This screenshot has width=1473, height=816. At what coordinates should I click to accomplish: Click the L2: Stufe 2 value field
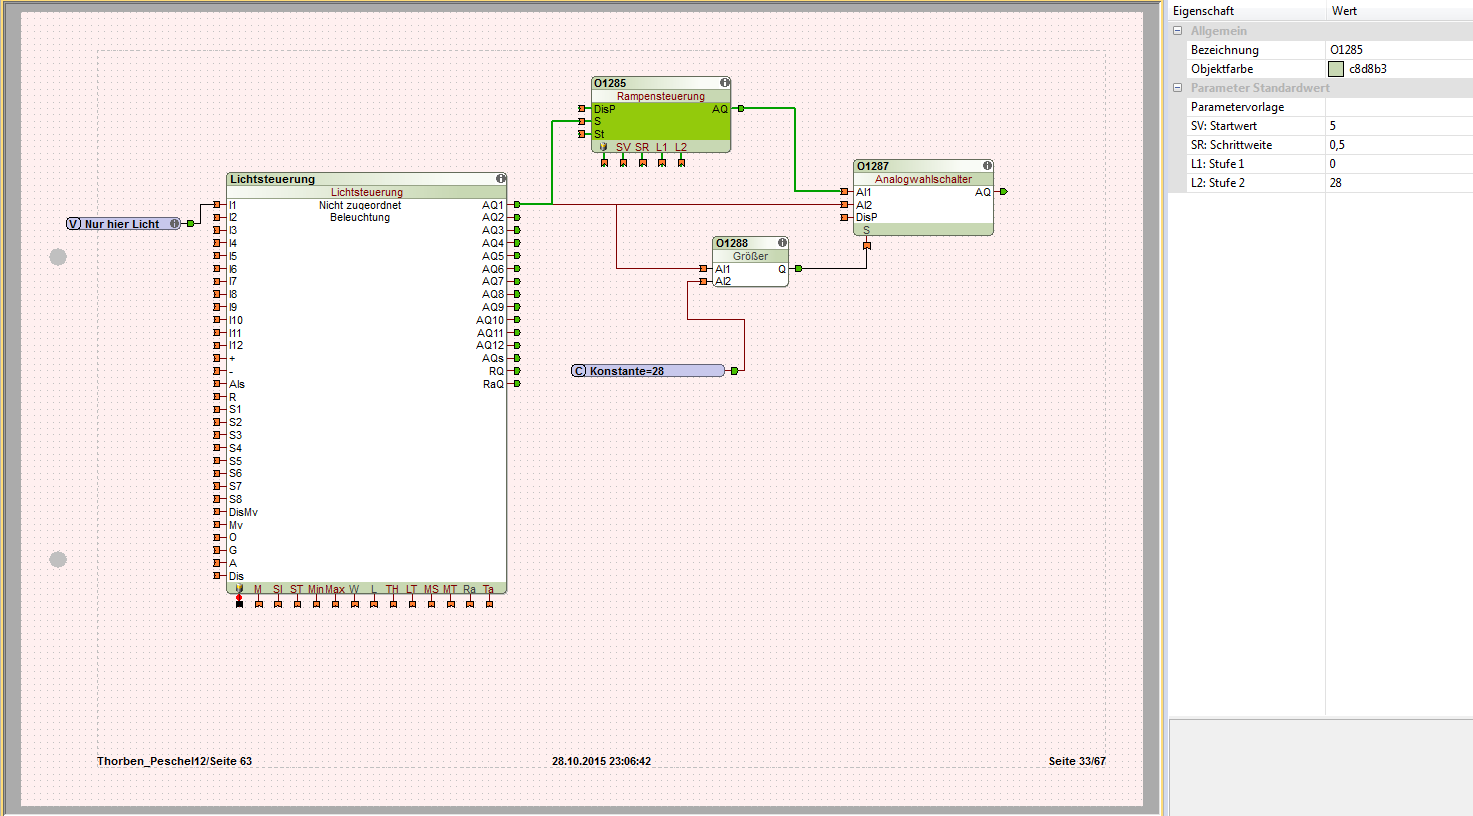(1398, 183)
